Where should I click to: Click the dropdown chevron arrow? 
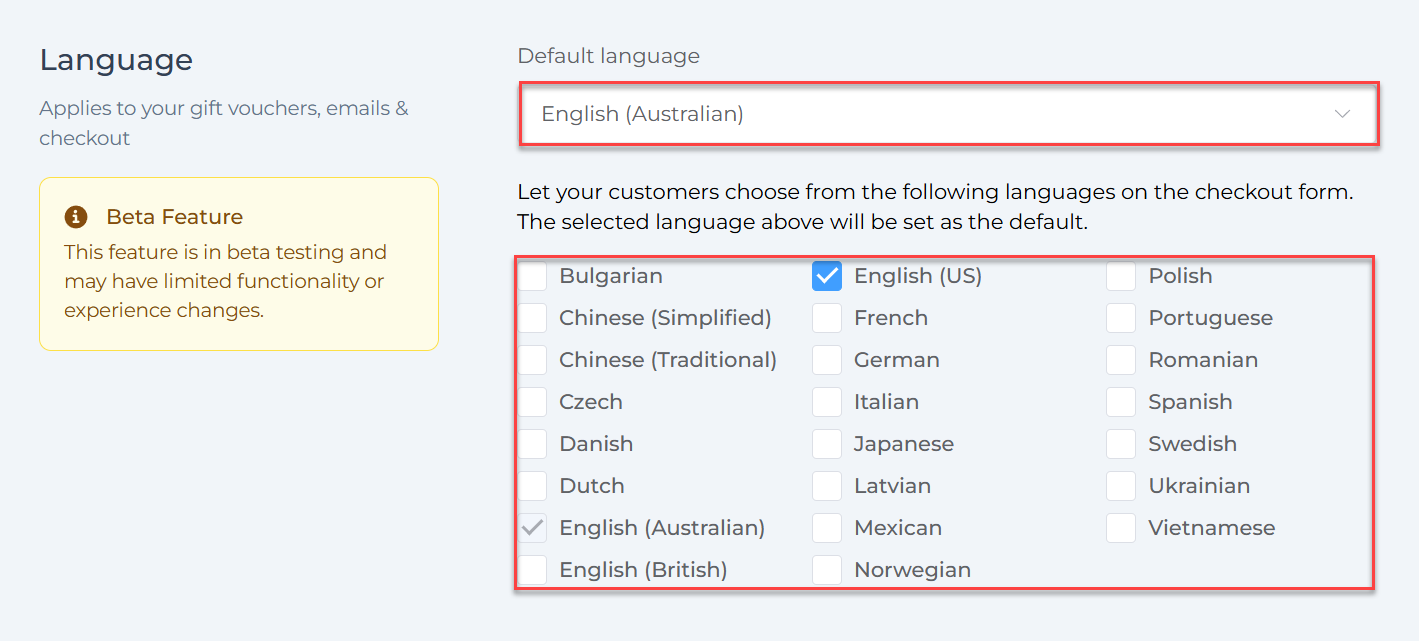1343,114
